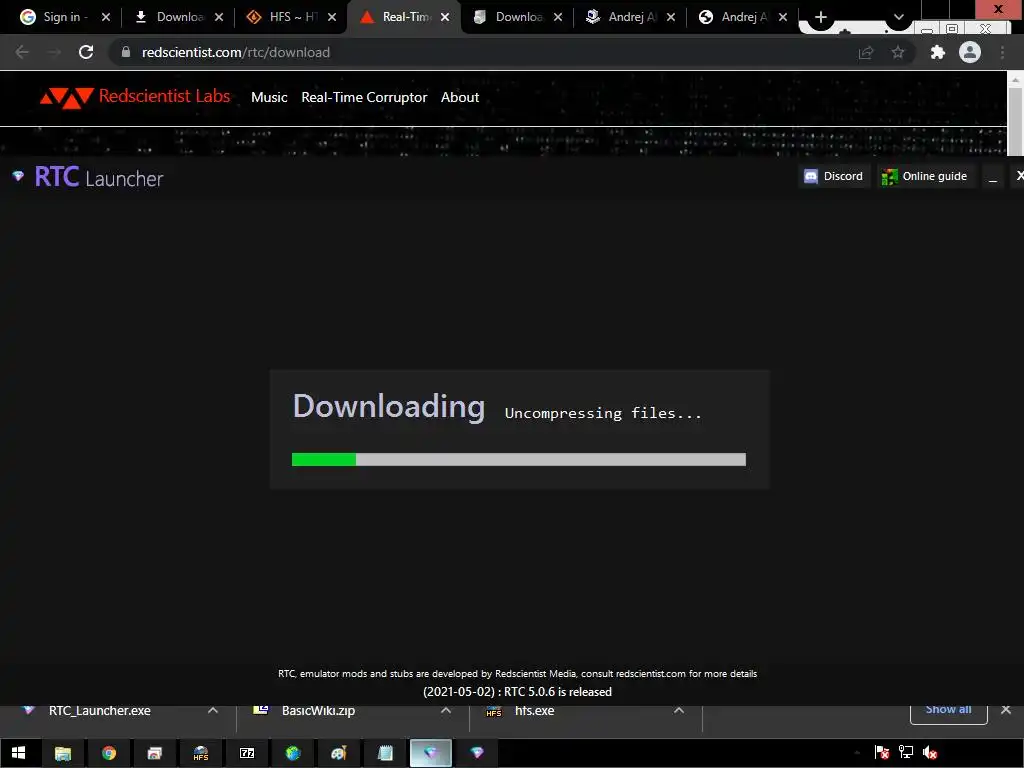Click the address bar URL
The width and height of the screenshot is (1024, 768).
click(236, 52)
